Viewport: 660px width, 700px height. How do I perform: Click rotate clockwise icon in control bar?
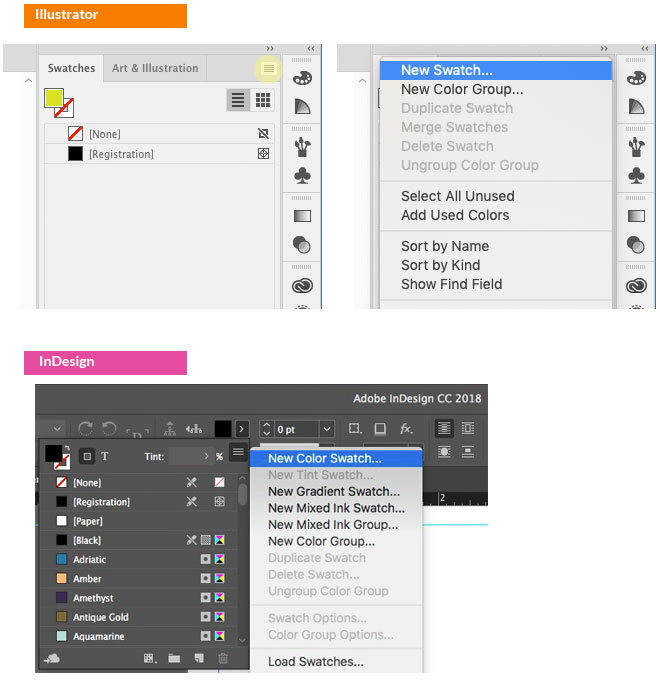(85, 429)
